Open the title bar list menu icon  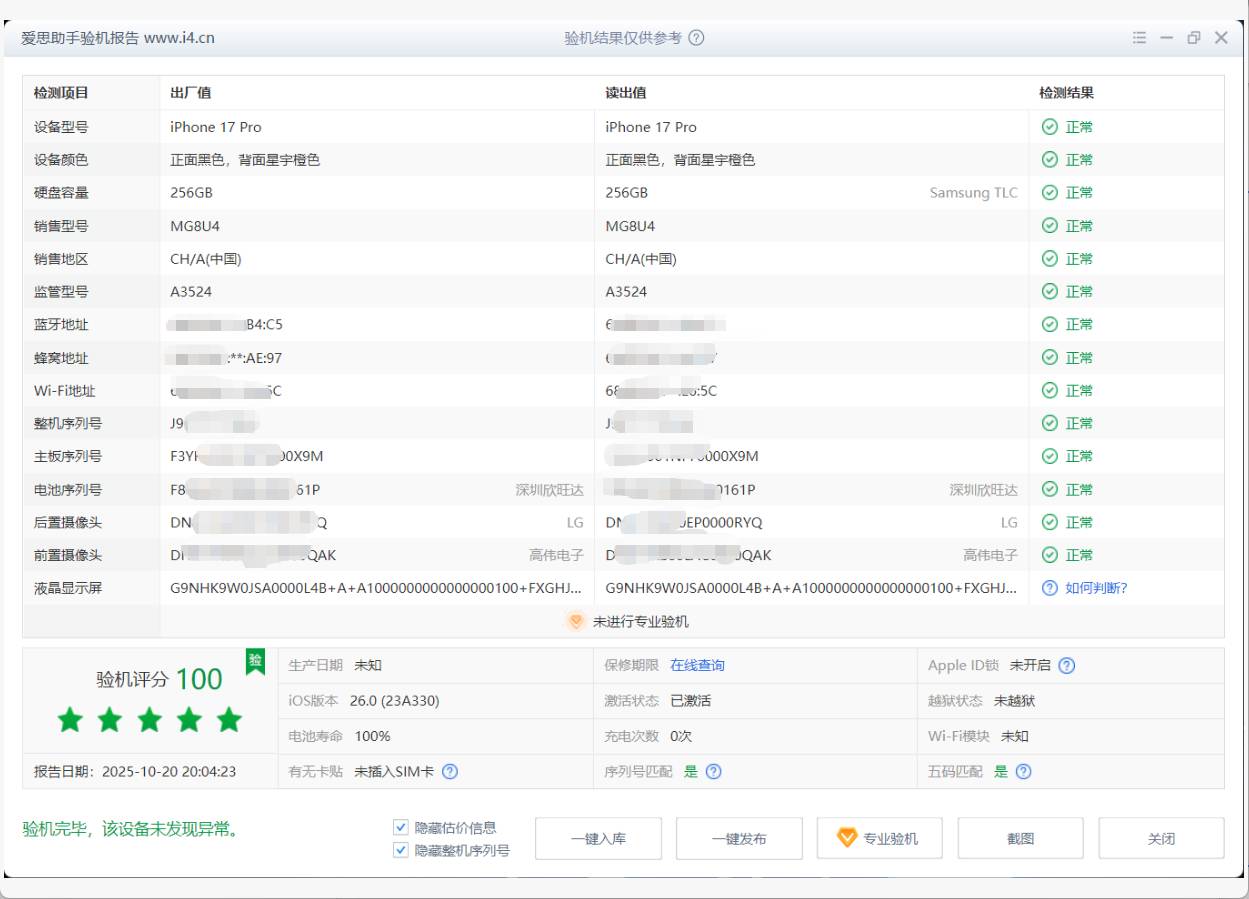(x=1138, y=38)
